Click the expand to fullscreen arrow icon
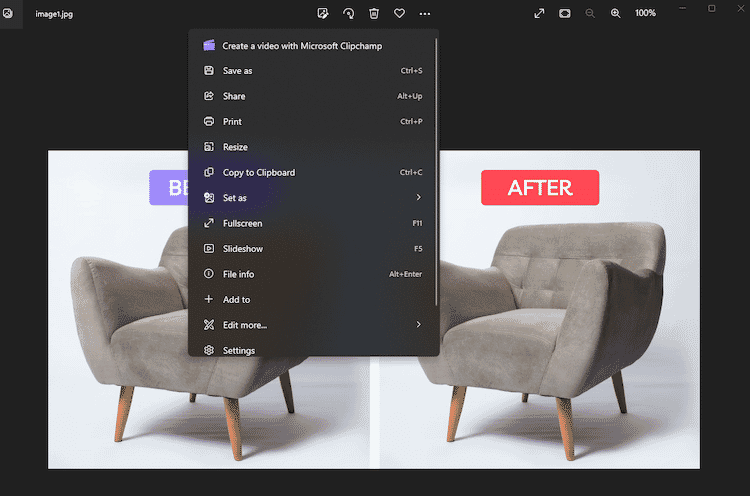 [539, 13]
